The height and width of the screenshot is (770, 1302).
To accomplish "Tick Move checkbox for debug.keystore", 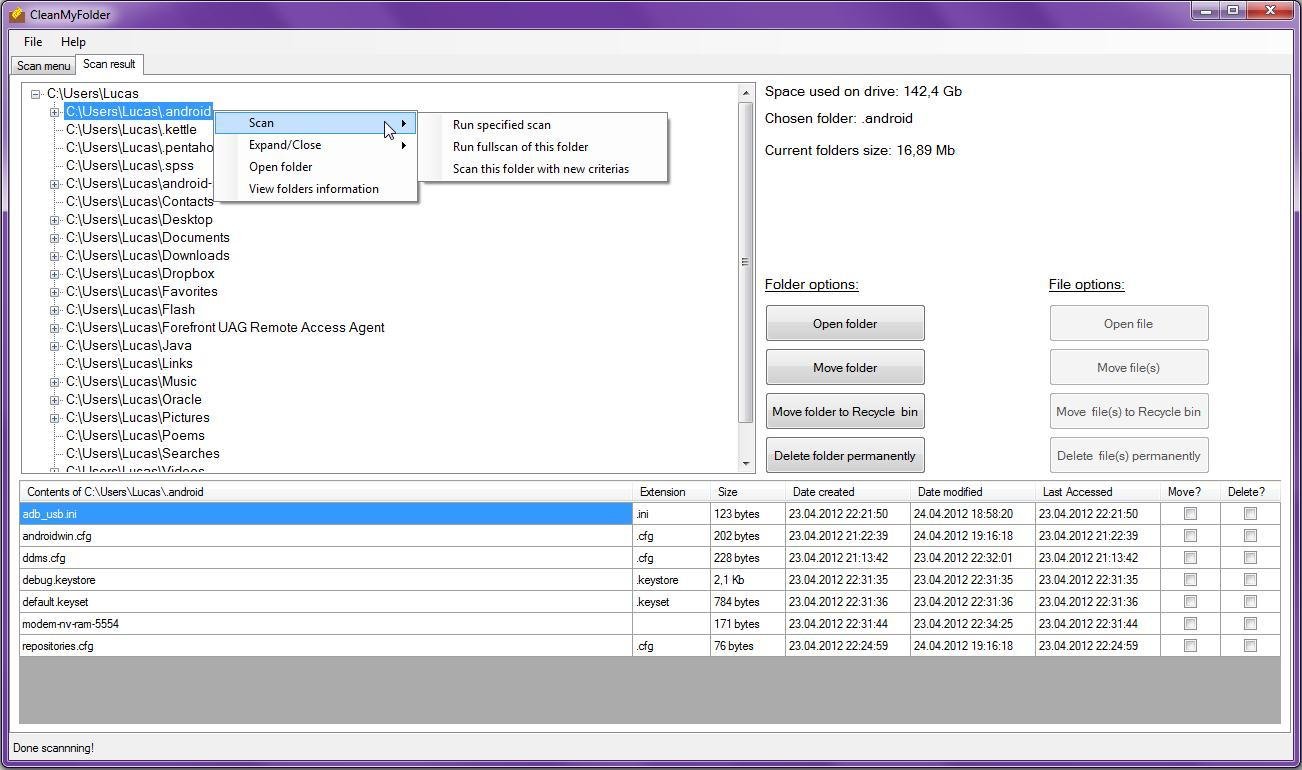I will click(x=1190, y=580).
